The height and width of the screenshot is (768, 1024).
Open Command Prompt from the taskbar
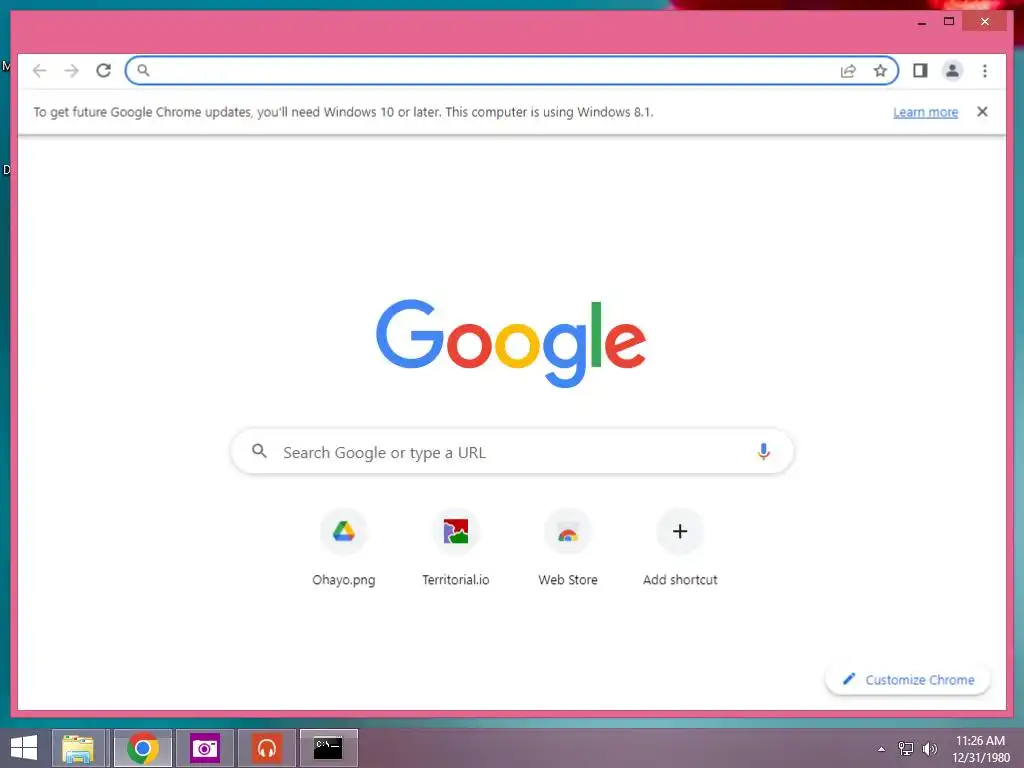tap(328, 748)
